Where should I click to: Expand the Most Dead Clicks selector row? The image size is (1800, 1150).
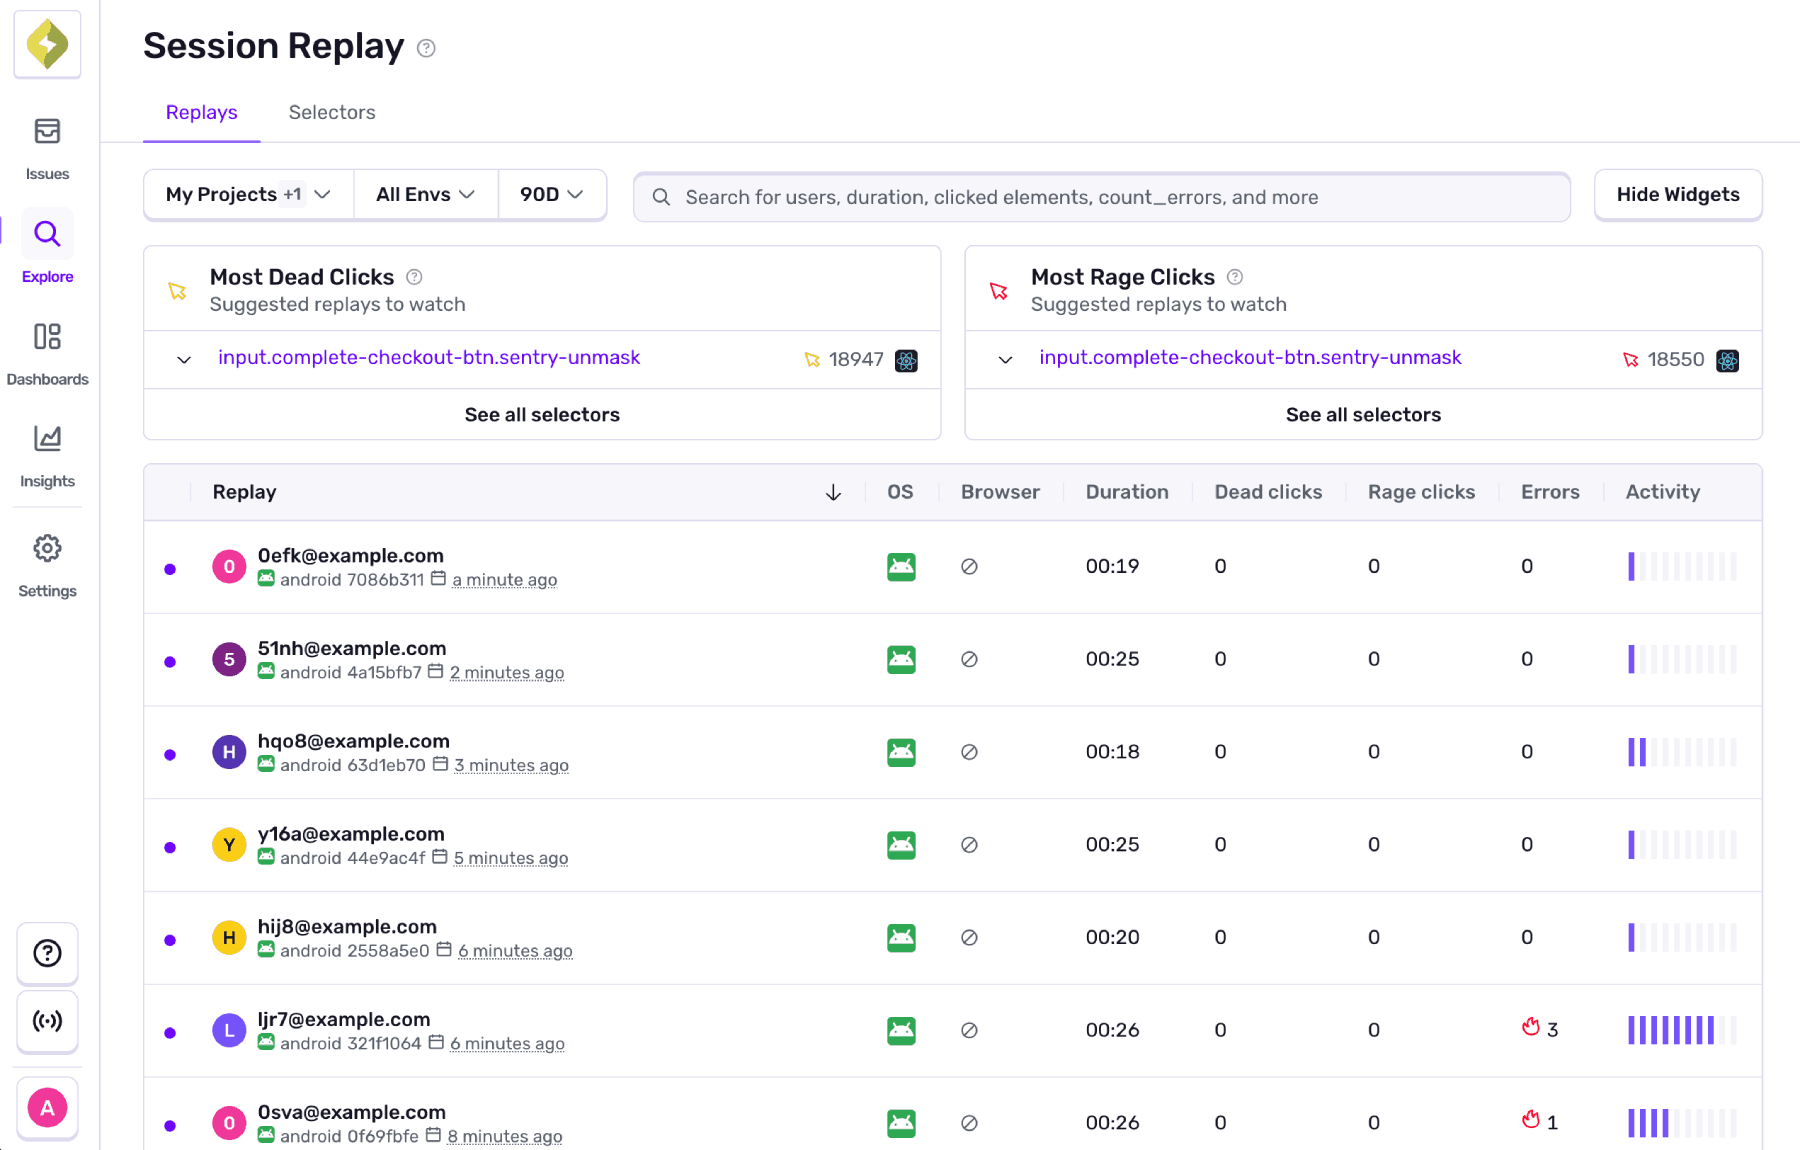tap(183, 360)
